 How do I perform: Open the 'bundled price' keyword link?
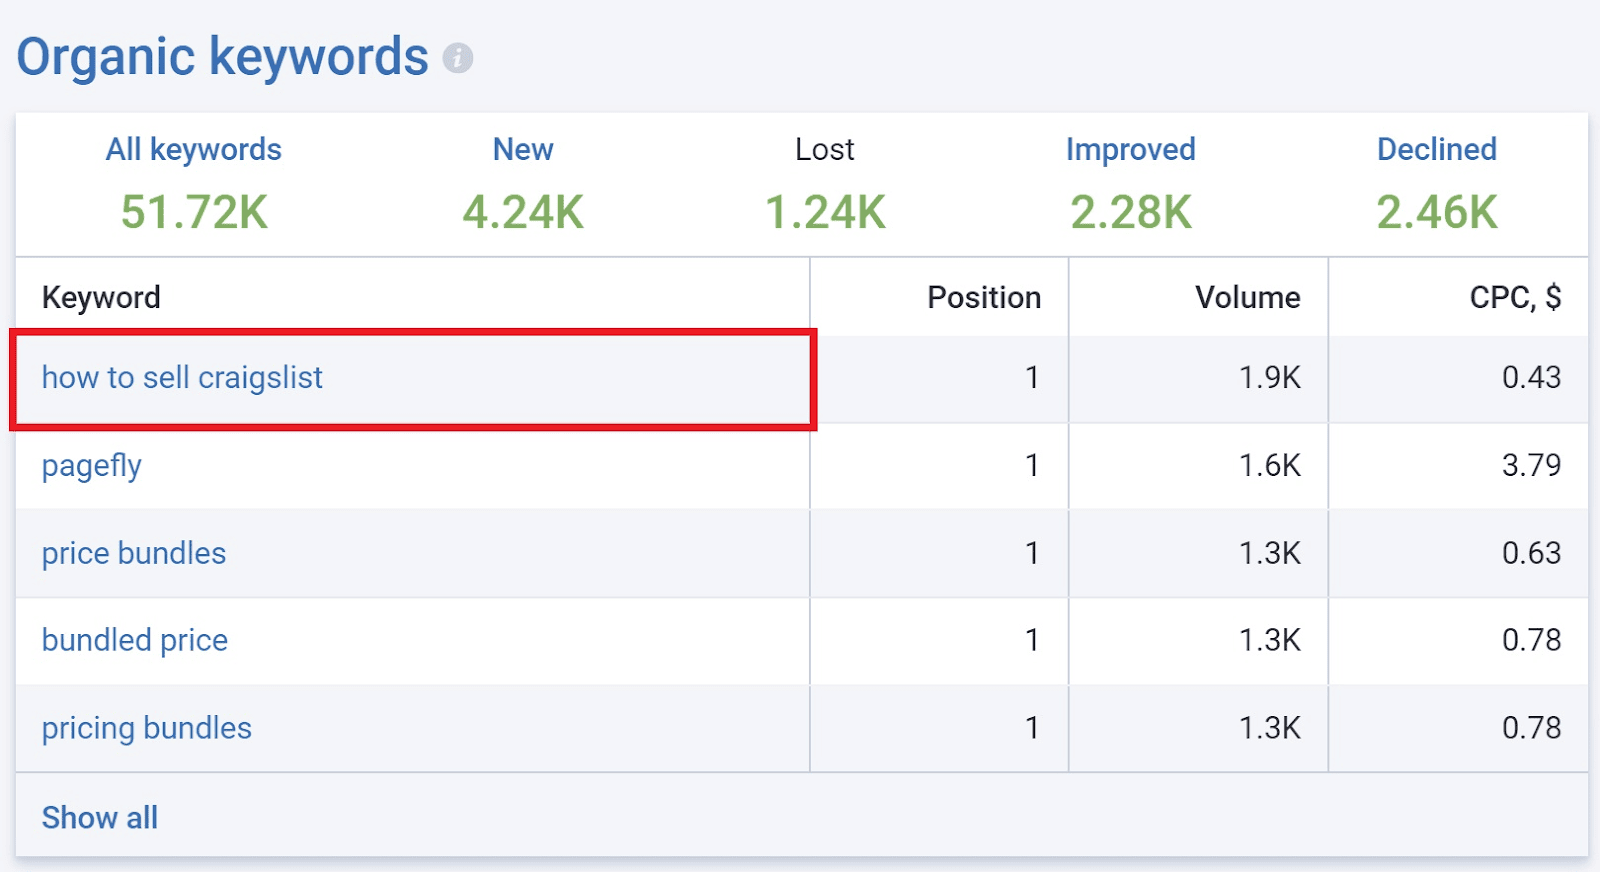(x=135, y=640)
